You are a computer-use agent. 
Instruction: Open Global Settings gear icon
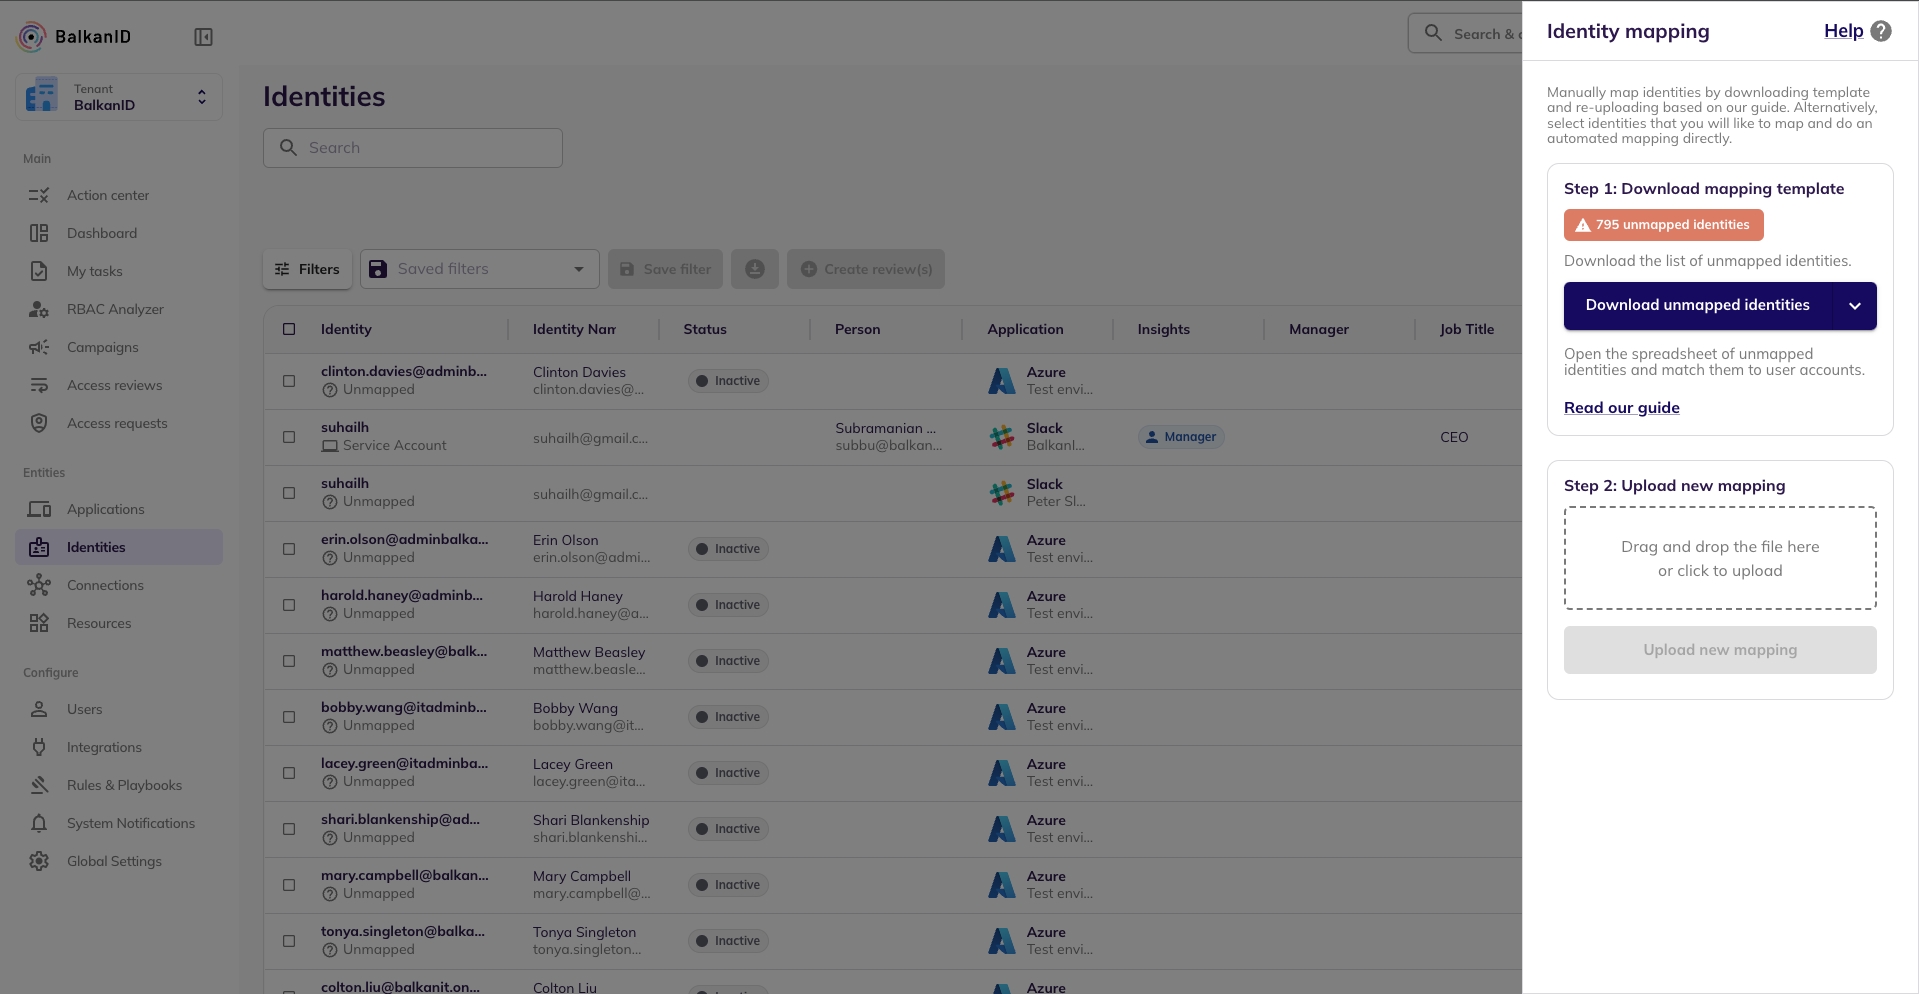tap(39, 861)
